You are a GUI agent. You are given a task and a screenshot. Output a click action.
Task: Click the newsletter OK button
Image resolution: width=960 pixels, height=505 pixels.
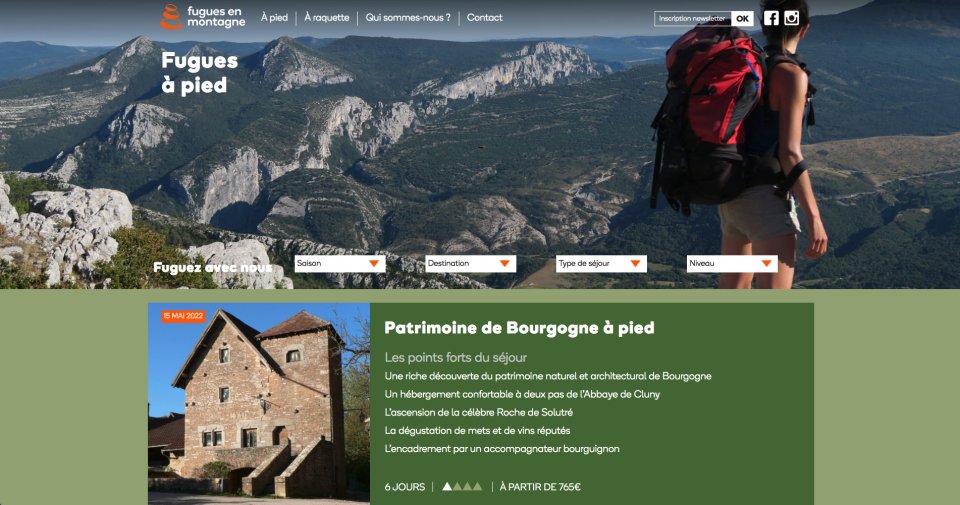click(x=743, y=18)
